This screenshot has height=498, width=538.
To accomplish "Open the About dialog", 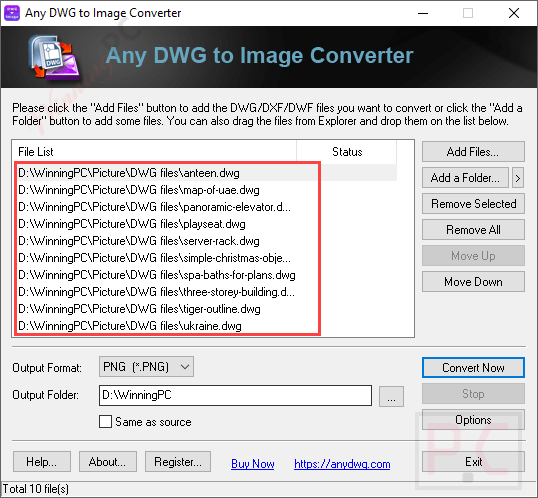I will click(x=108, y=462).
